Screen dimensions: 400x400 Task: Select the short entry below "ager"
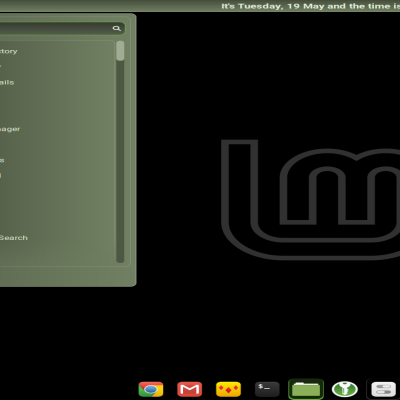2,160
